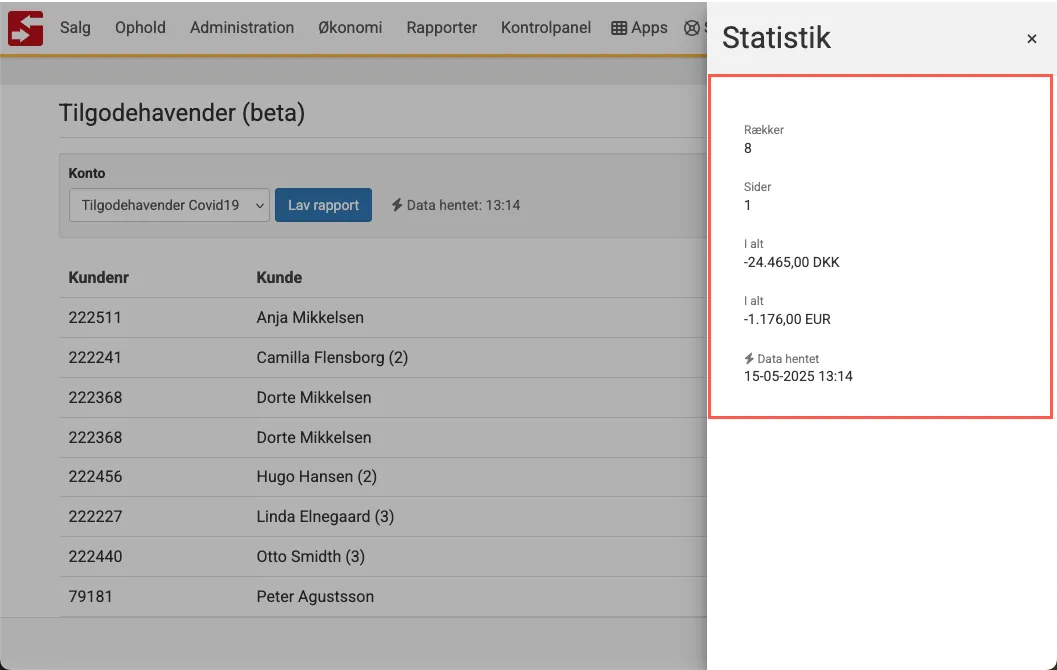This screenshot has width=1057, height=670.
Task: Open the Rapporter menu
Action: (441, 27)
